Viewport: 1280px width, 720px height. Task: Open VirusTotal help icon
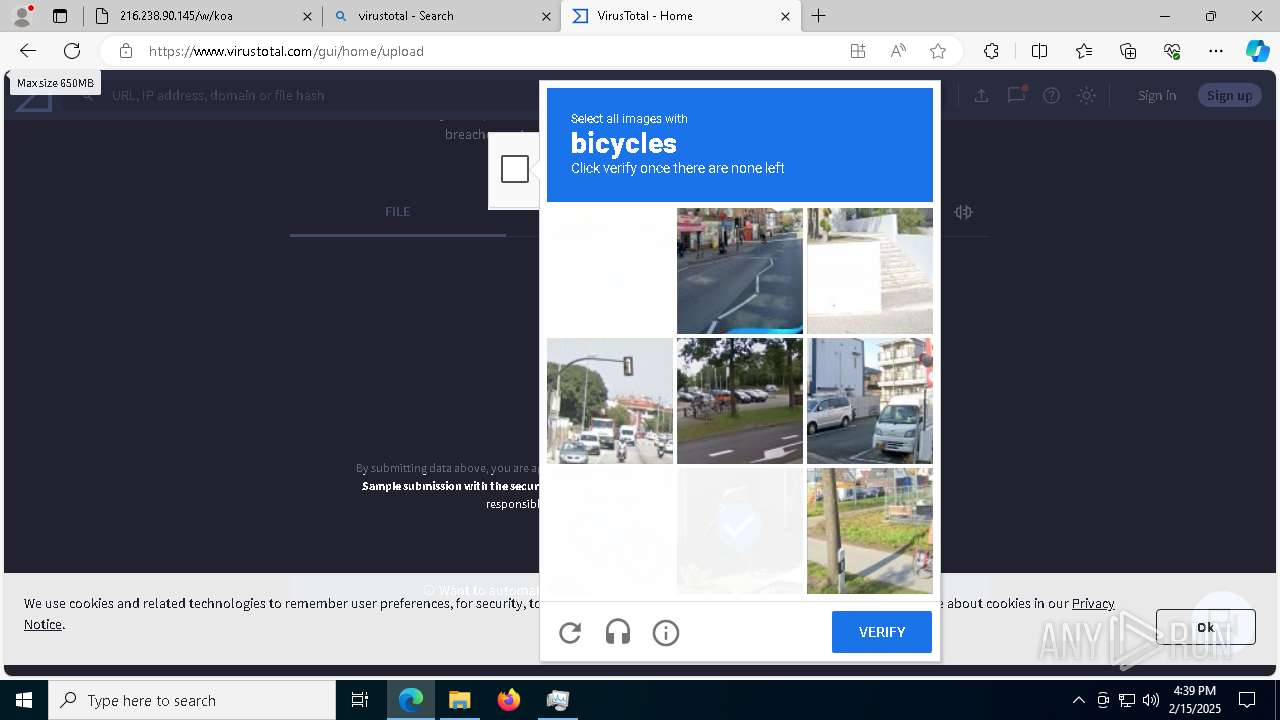[x=1051, y=95]
